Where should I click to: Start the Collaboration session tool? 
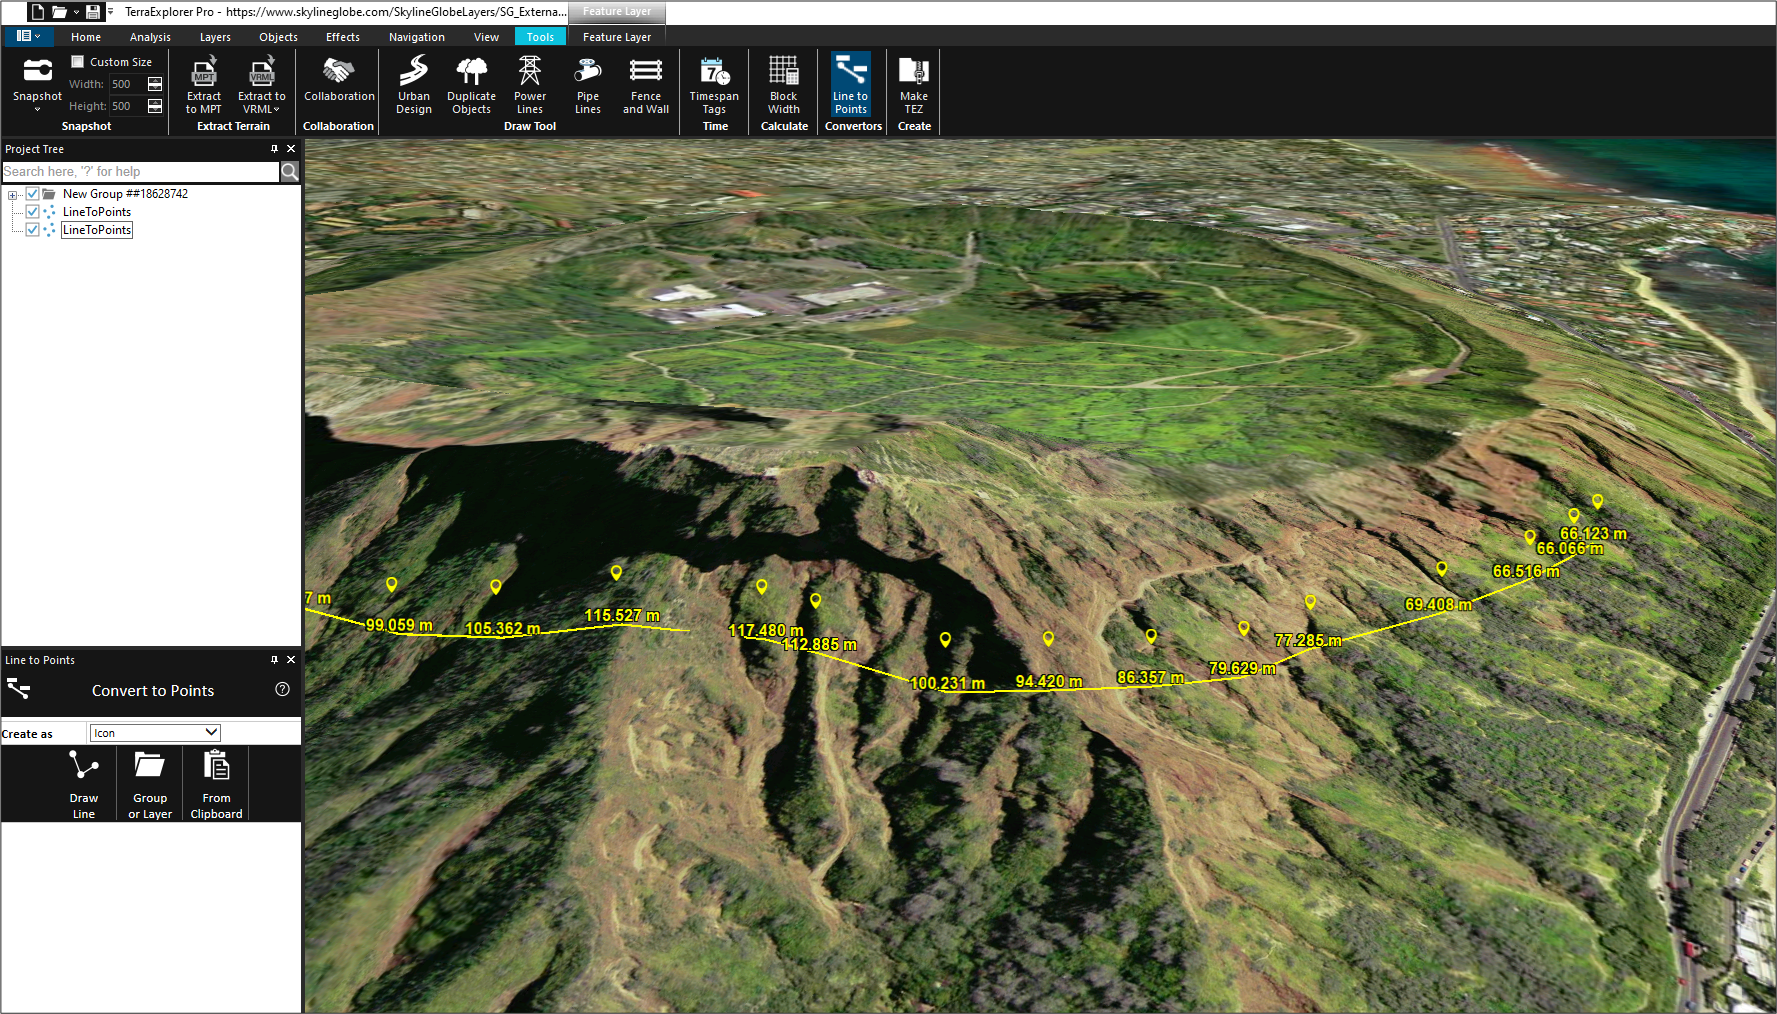[339, 80]
